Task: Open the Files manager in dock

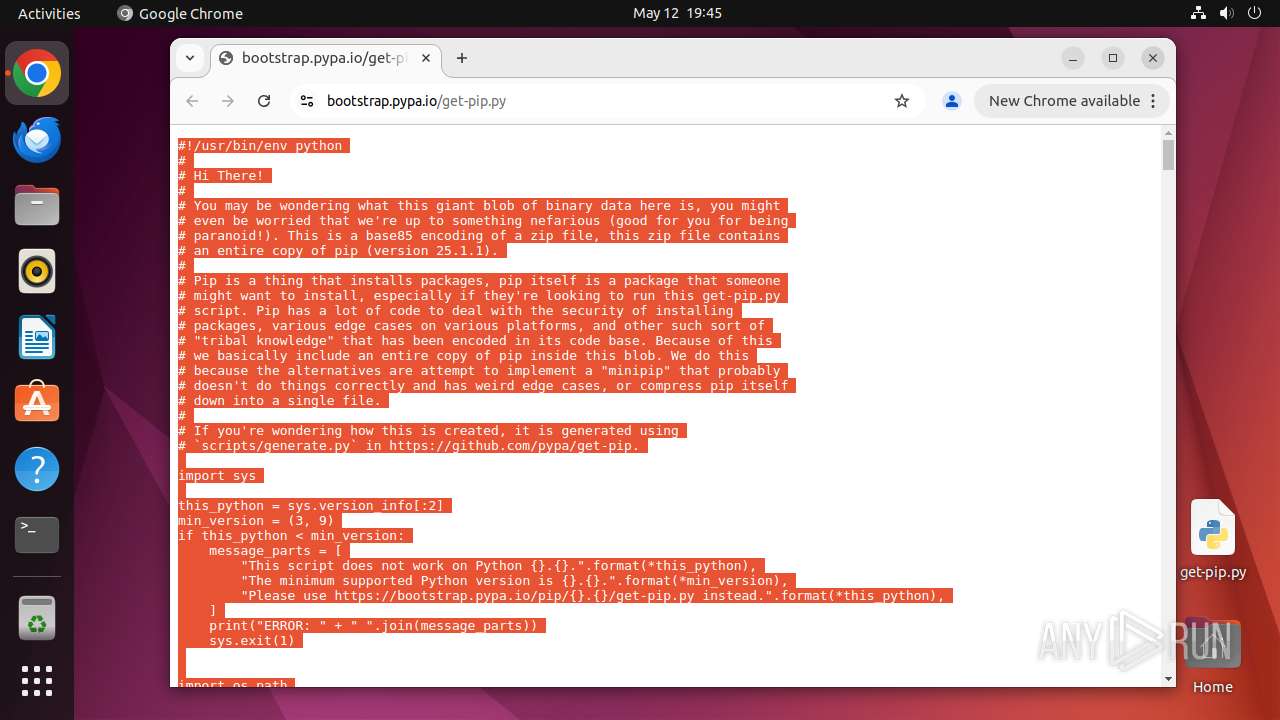Action: pyautogui.click(x=37, y=206)
